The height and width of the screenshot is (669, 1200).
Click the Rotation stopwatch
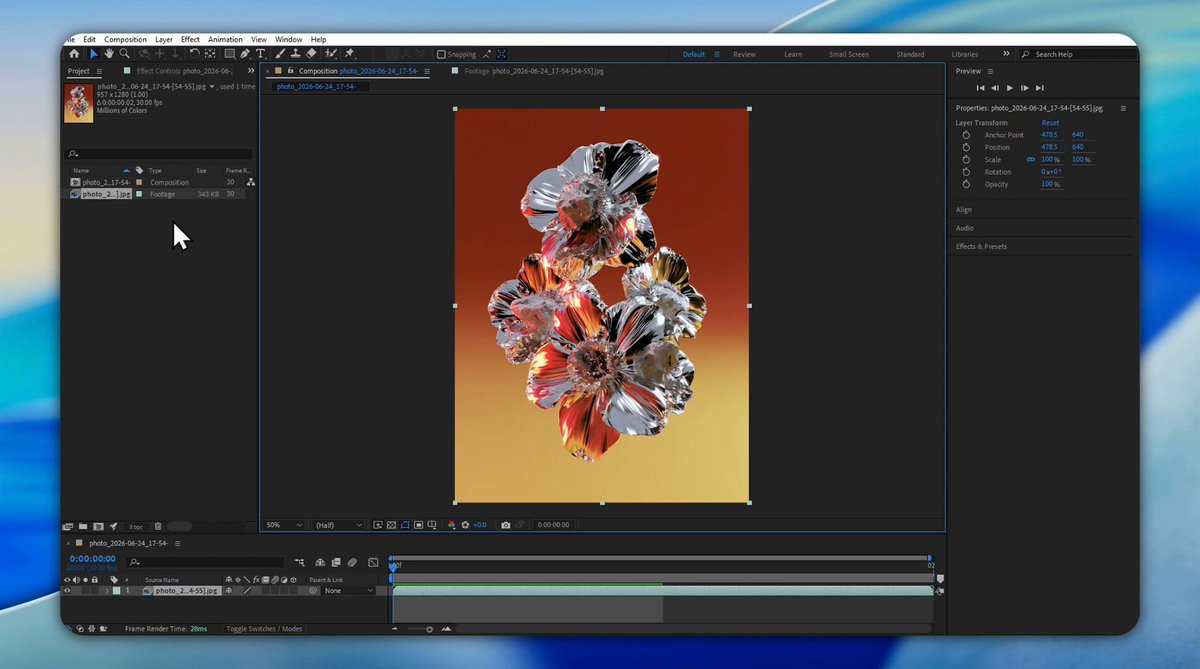click(x=966, y=172)
